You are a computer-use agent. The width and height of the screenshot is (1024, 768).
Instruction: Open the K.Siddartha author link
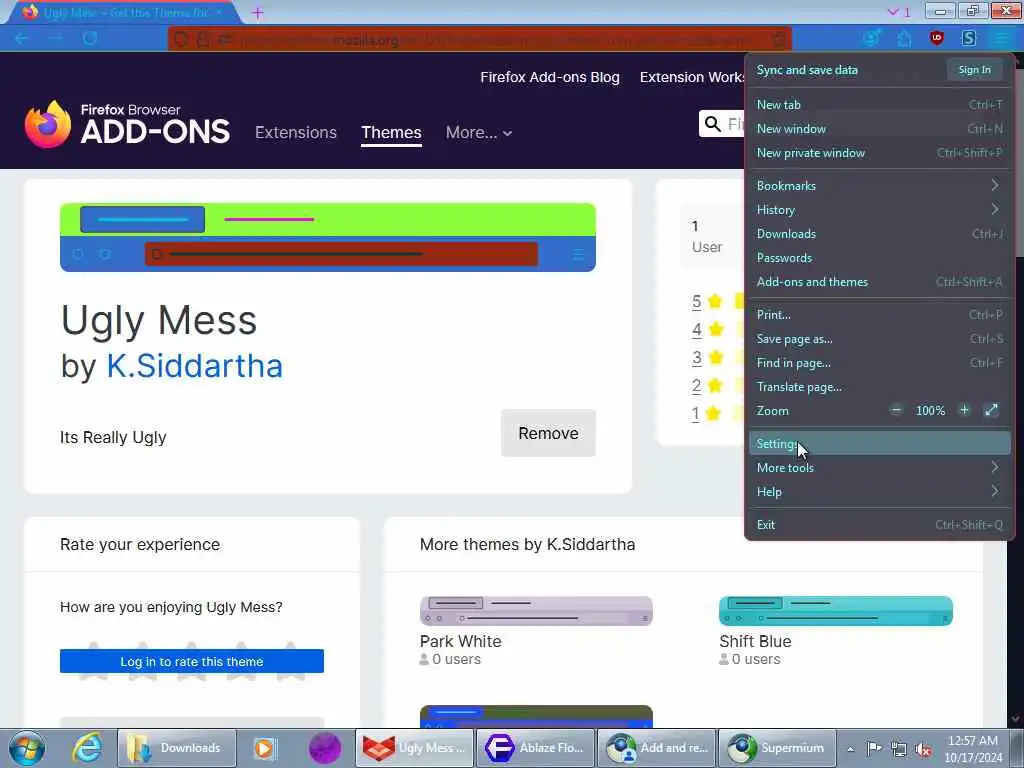point(195,366)
